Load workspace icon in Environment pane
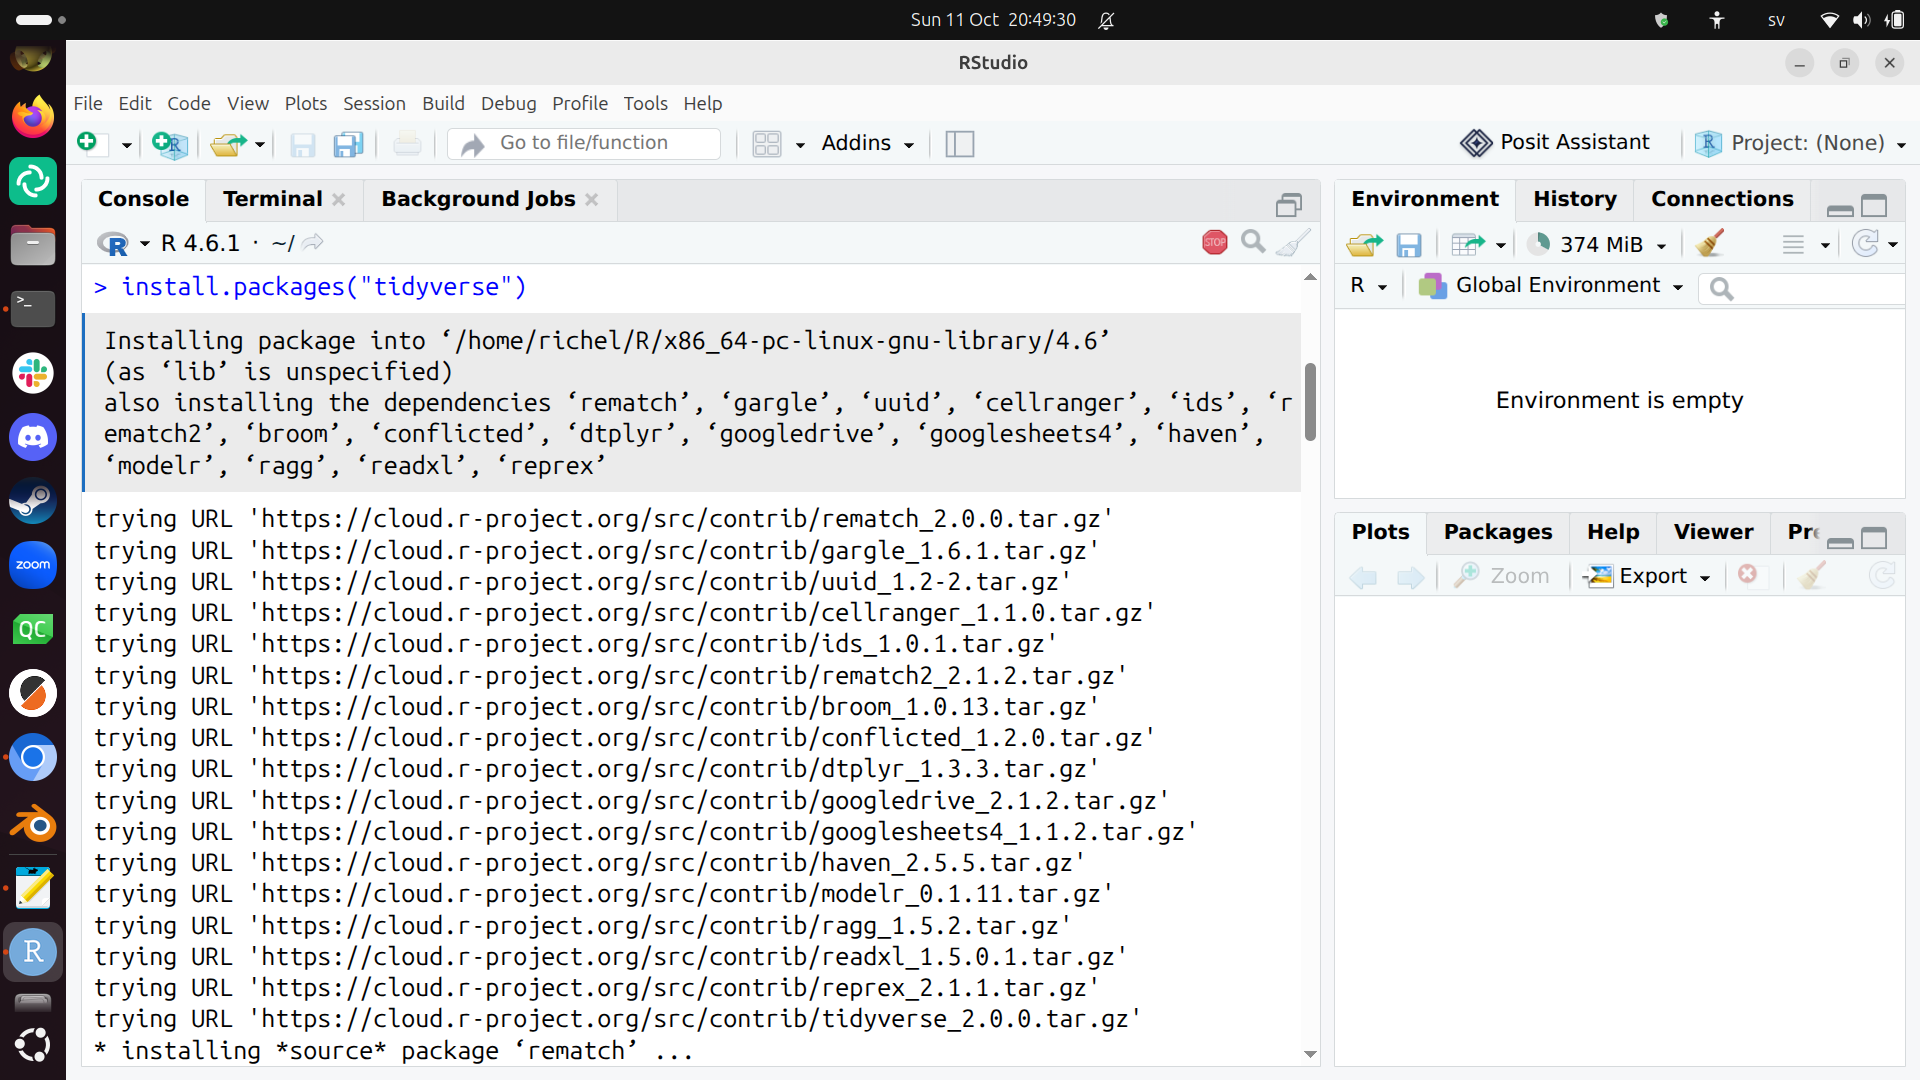This screenshot has width=1920, height=1080. (x=1364, y=244)
